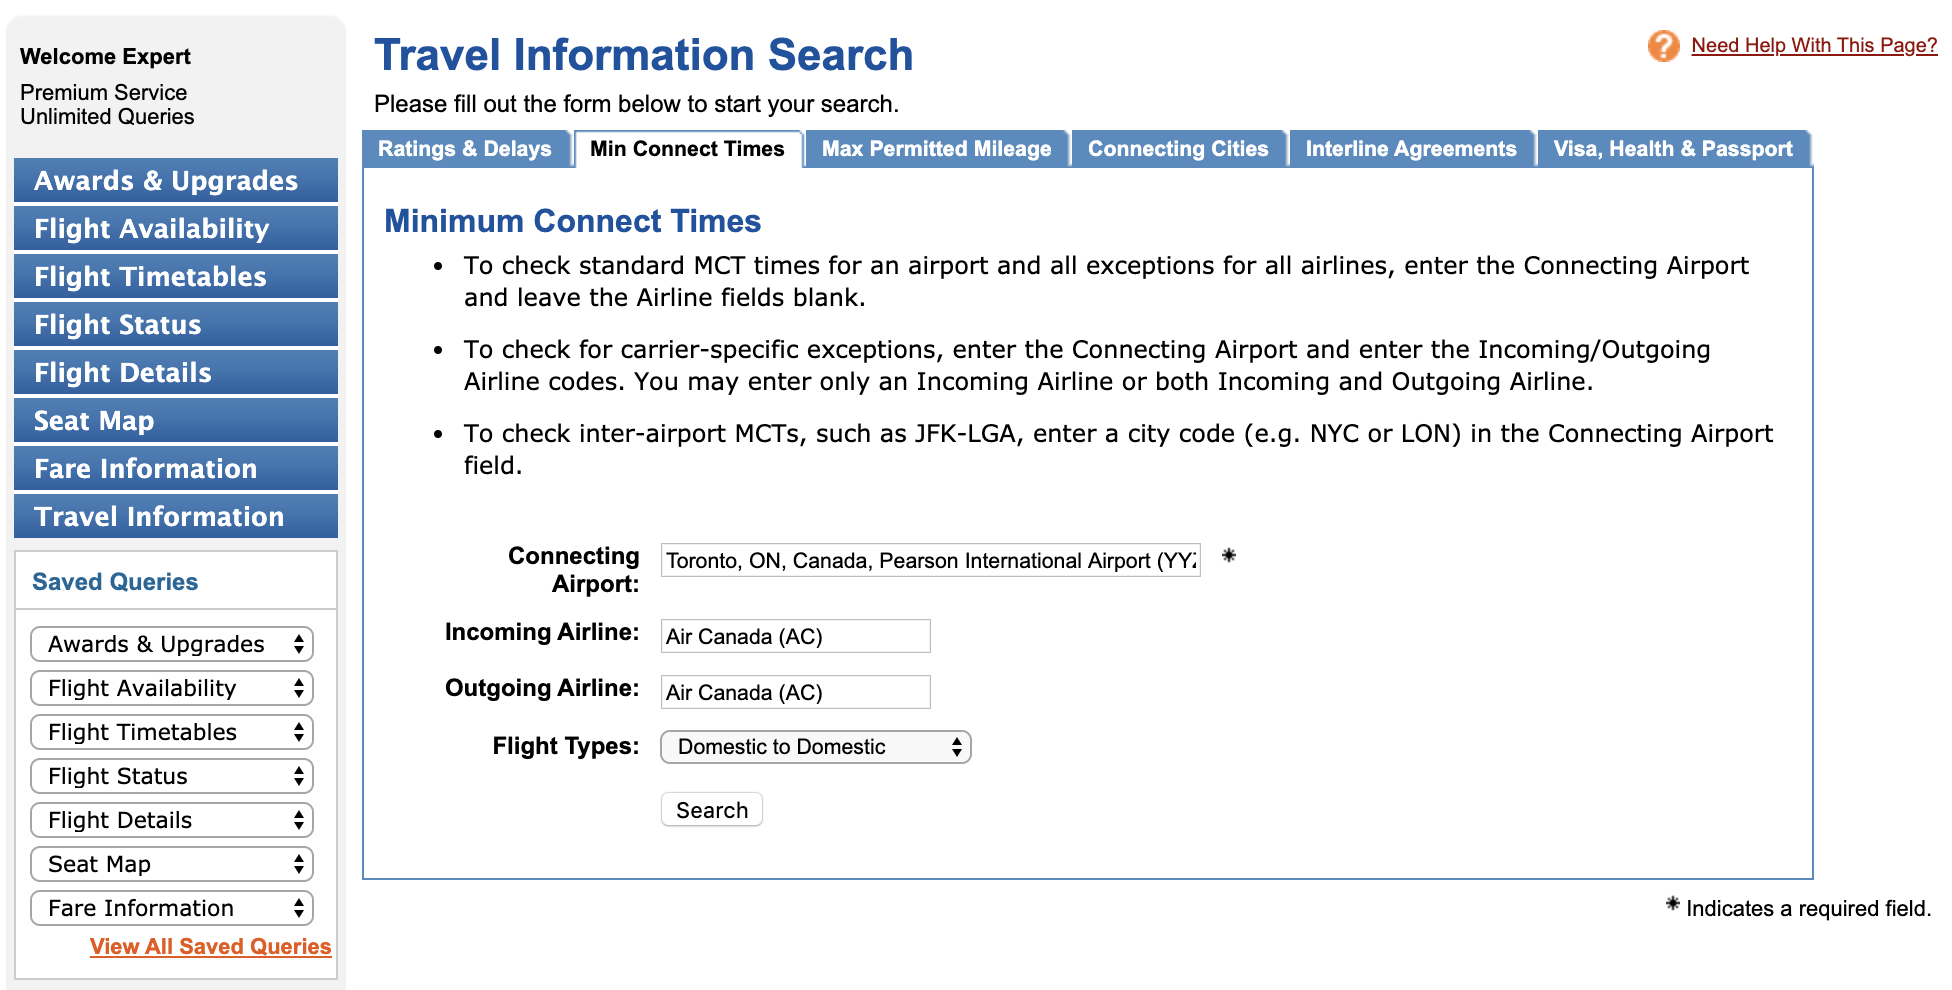The image size is (1952, 990).
Task: Switch to the Ratings & Delays tab
Action: click(x=465, y=149)
